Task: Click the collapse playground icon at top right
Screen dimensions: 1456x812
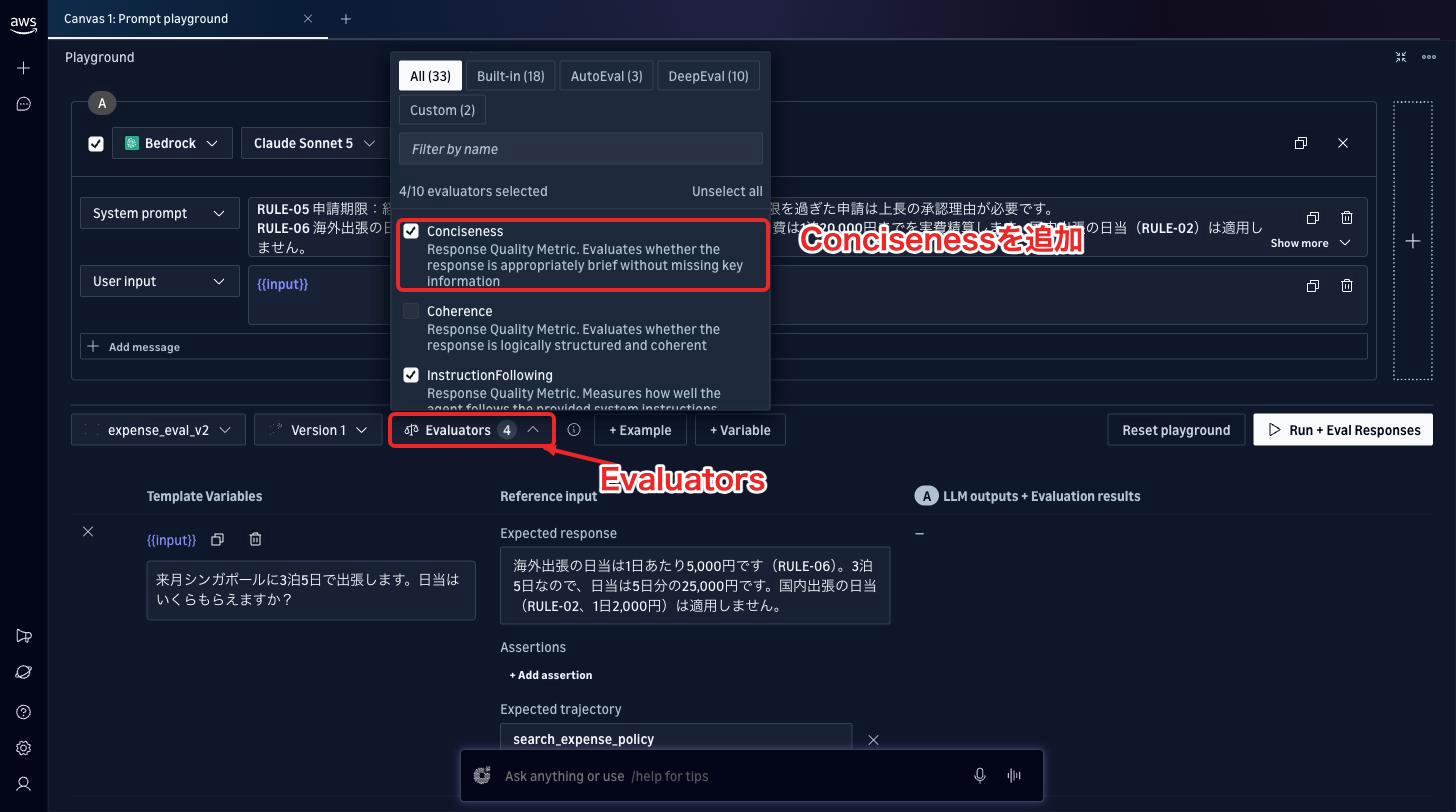Action: [1401, 57]
